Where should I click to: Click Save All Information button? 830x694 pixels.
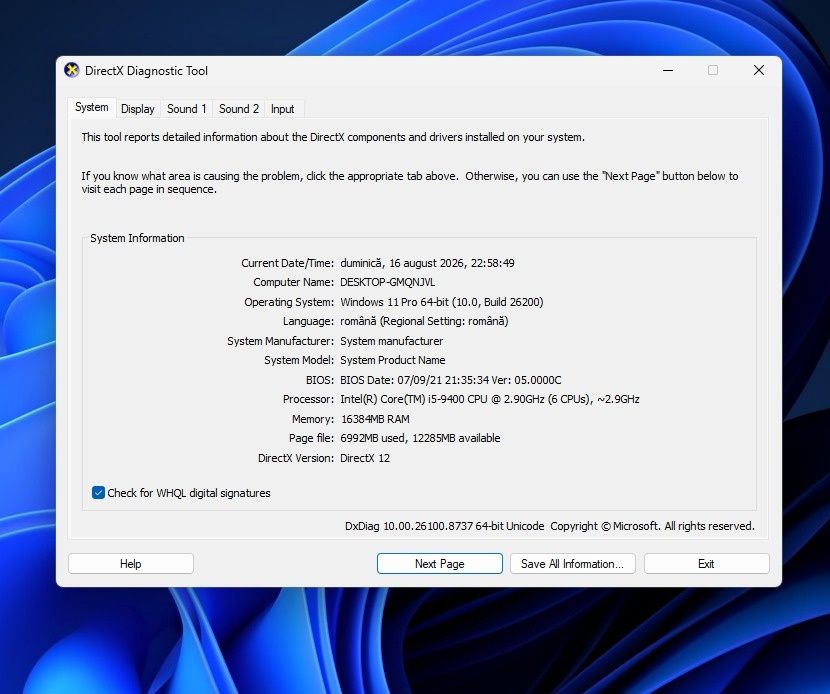coord(573,564)
